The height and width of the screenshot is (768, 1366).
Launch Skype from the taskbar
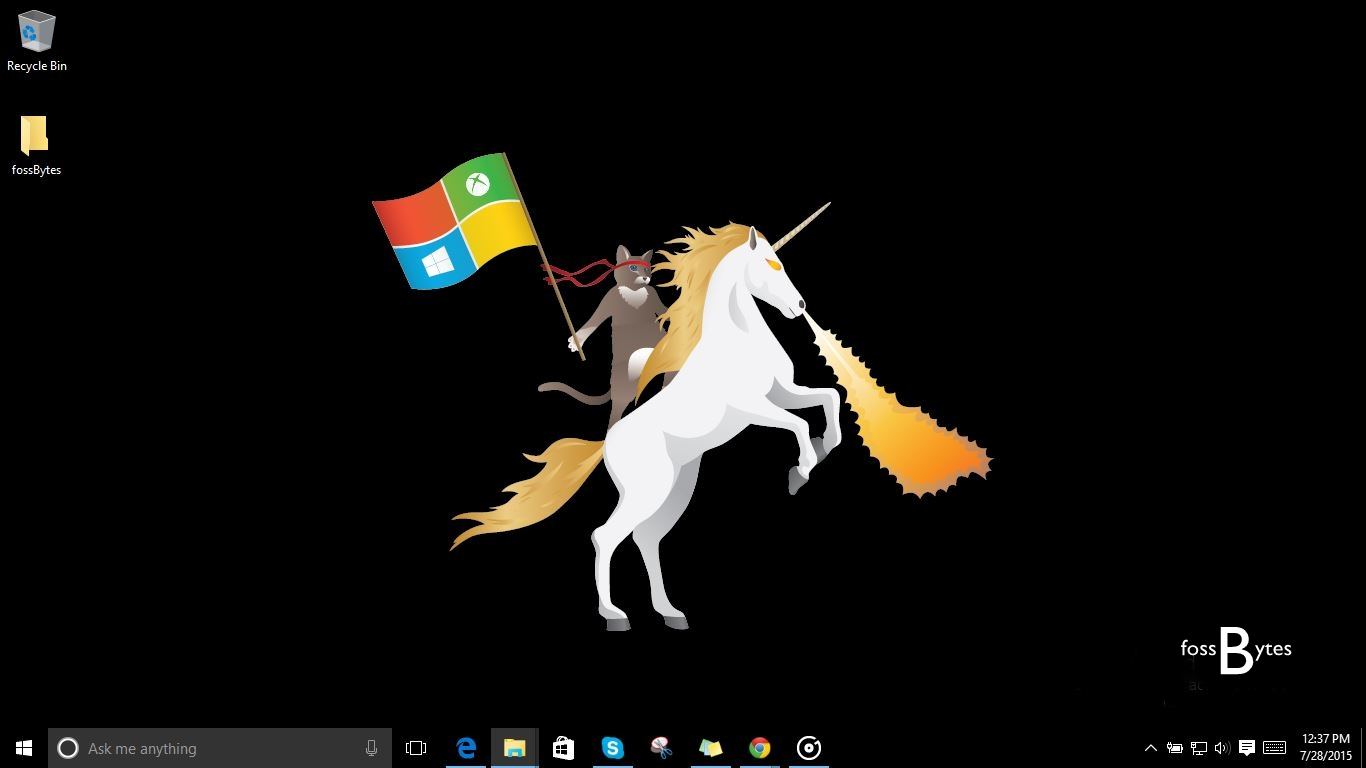[x=613, y=748]
